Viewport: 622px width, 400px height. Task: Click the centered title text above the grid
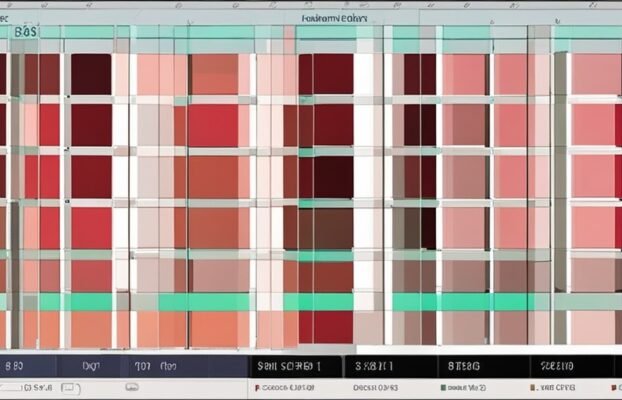[x=334, y=18]
